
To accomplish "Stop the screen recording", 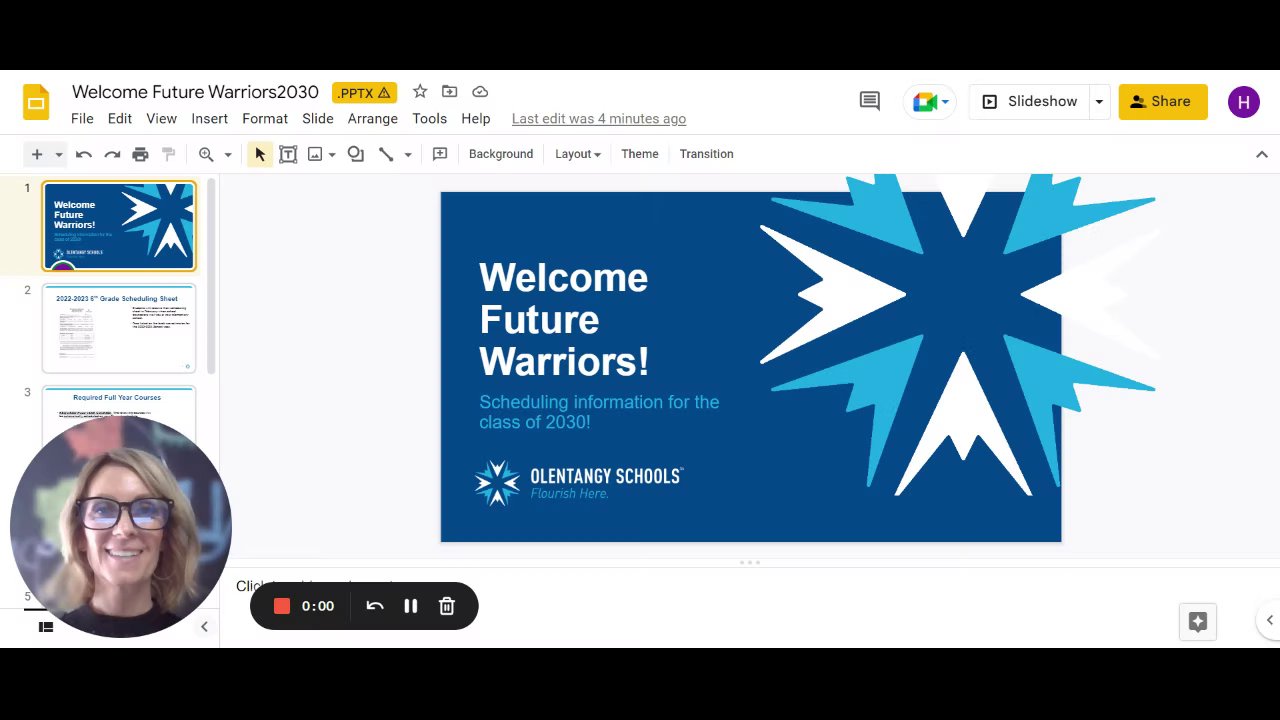I will click(x=282, y=606).
